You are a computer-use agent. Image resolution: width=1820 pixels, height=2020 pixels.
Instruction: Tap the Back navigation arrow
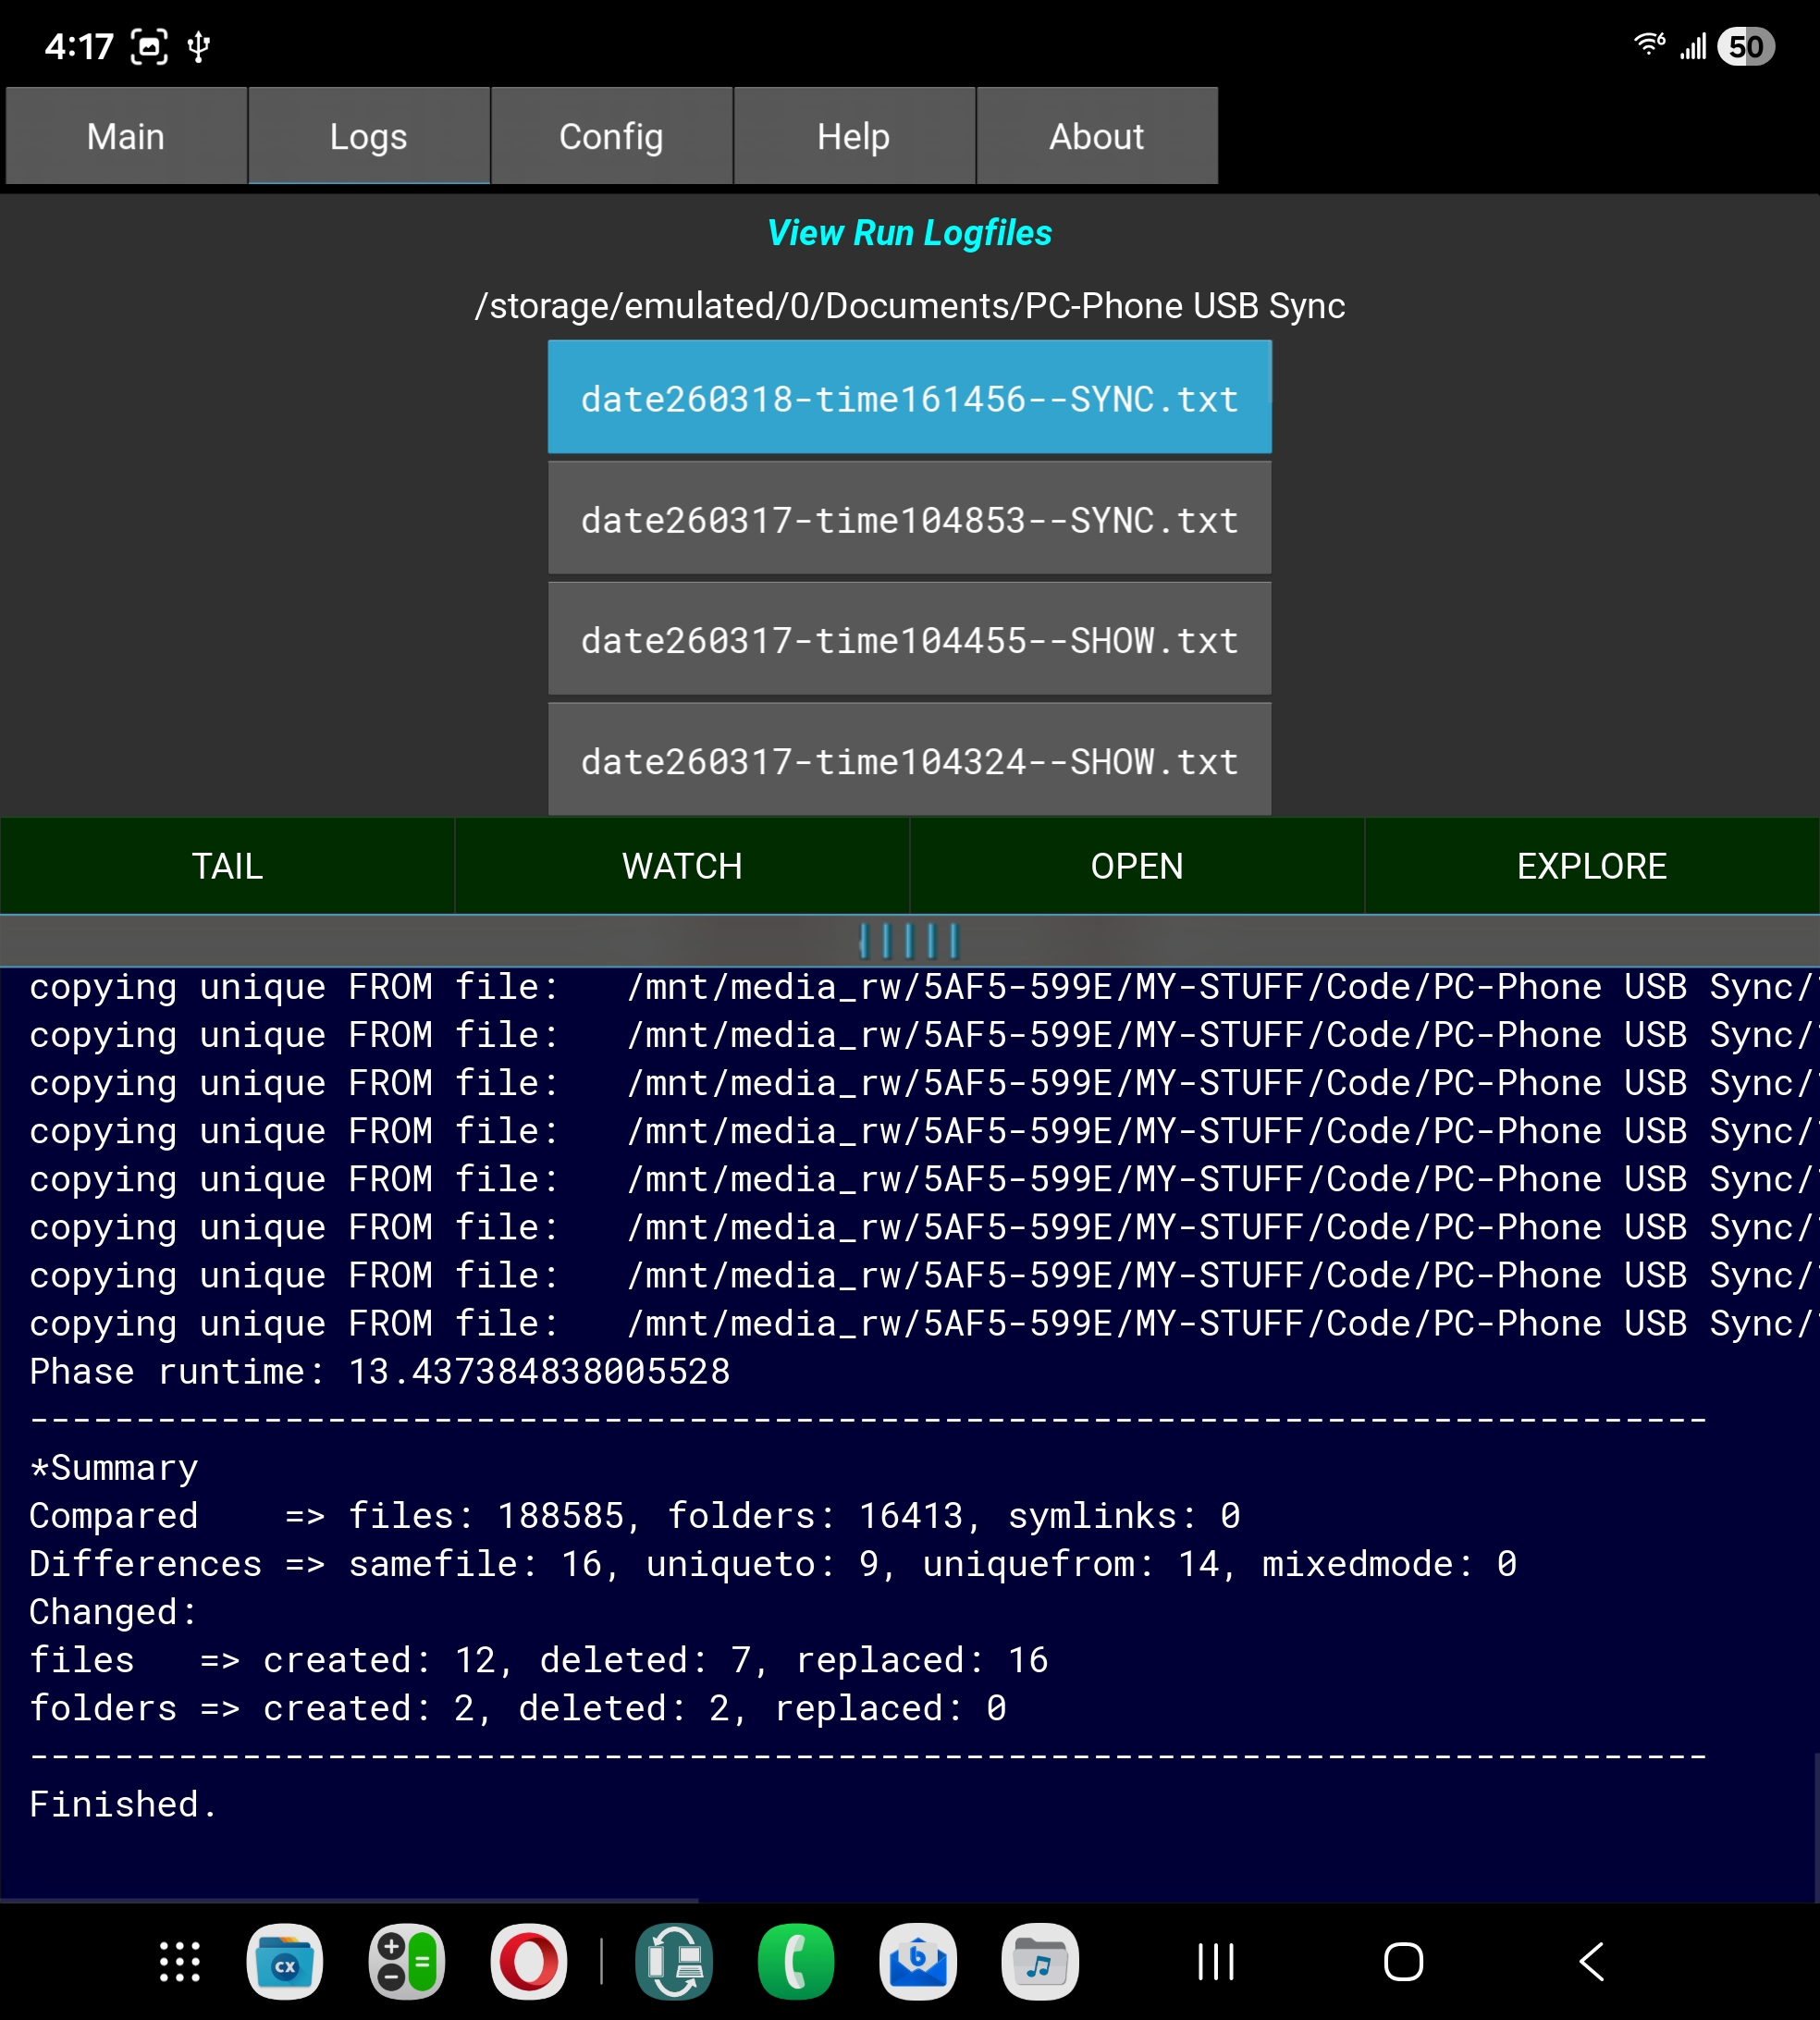[x=1592, y=1962]
